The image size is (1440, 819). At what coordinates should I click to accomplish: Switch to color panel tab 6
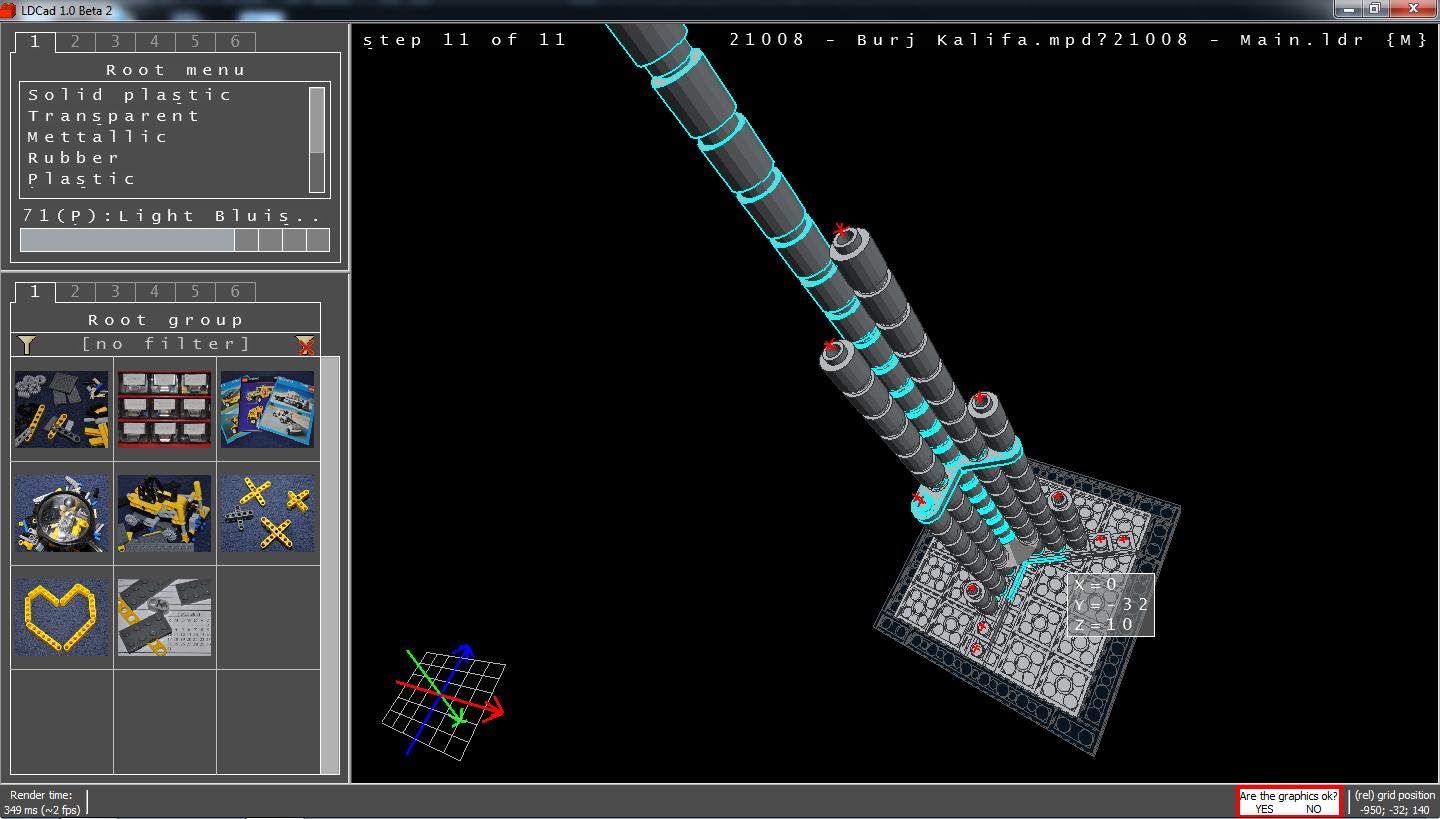235,42
